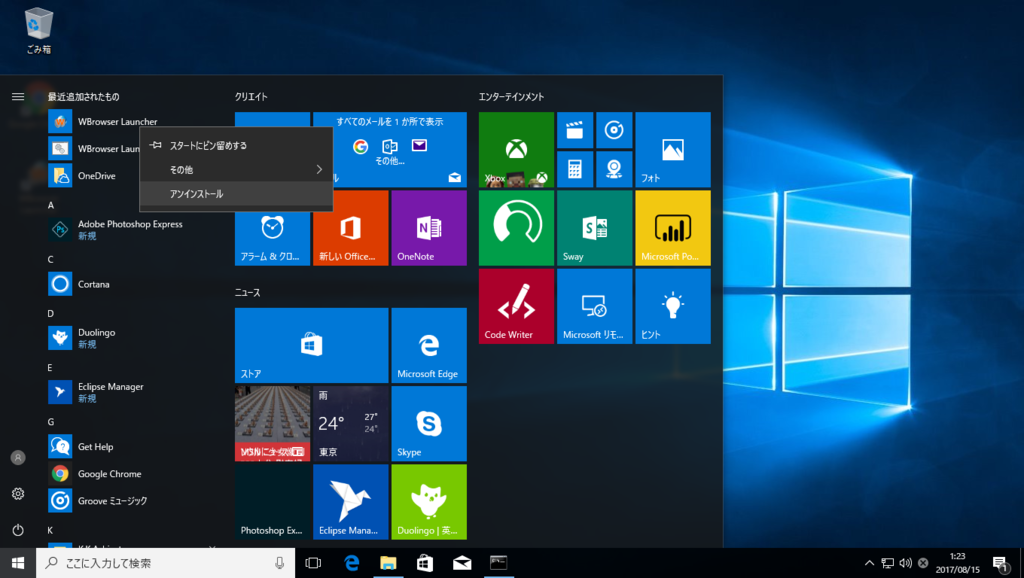Click the 最近追加されたもの section header
The height and width of the screenshot is (578, 1024).
[83, 97]
